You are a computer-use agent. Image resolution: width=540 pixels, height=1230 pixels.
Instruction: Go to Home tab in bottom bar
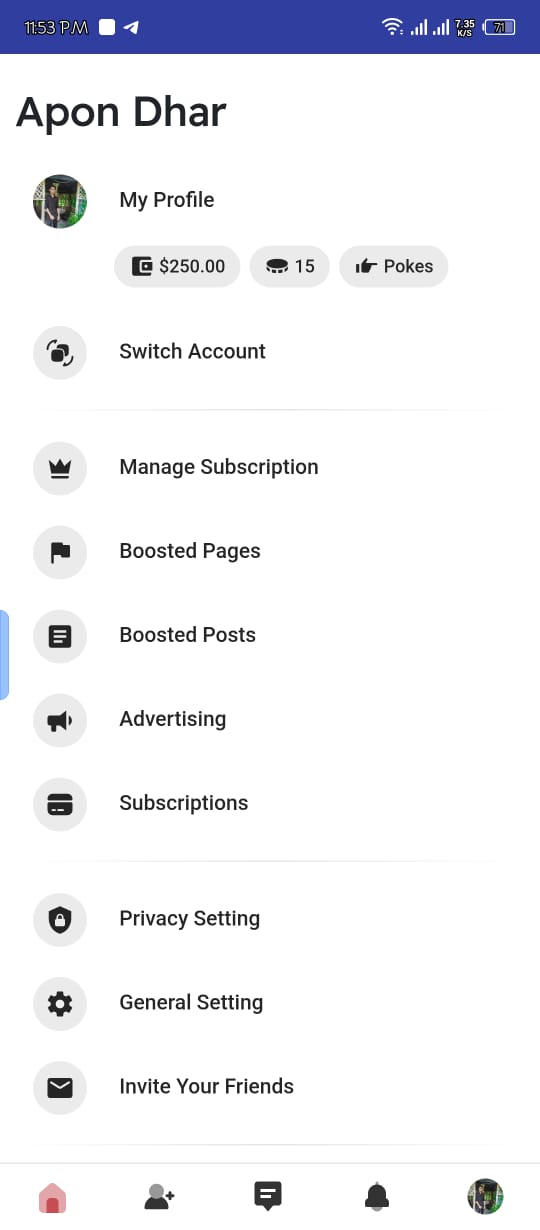[53, 1196]
